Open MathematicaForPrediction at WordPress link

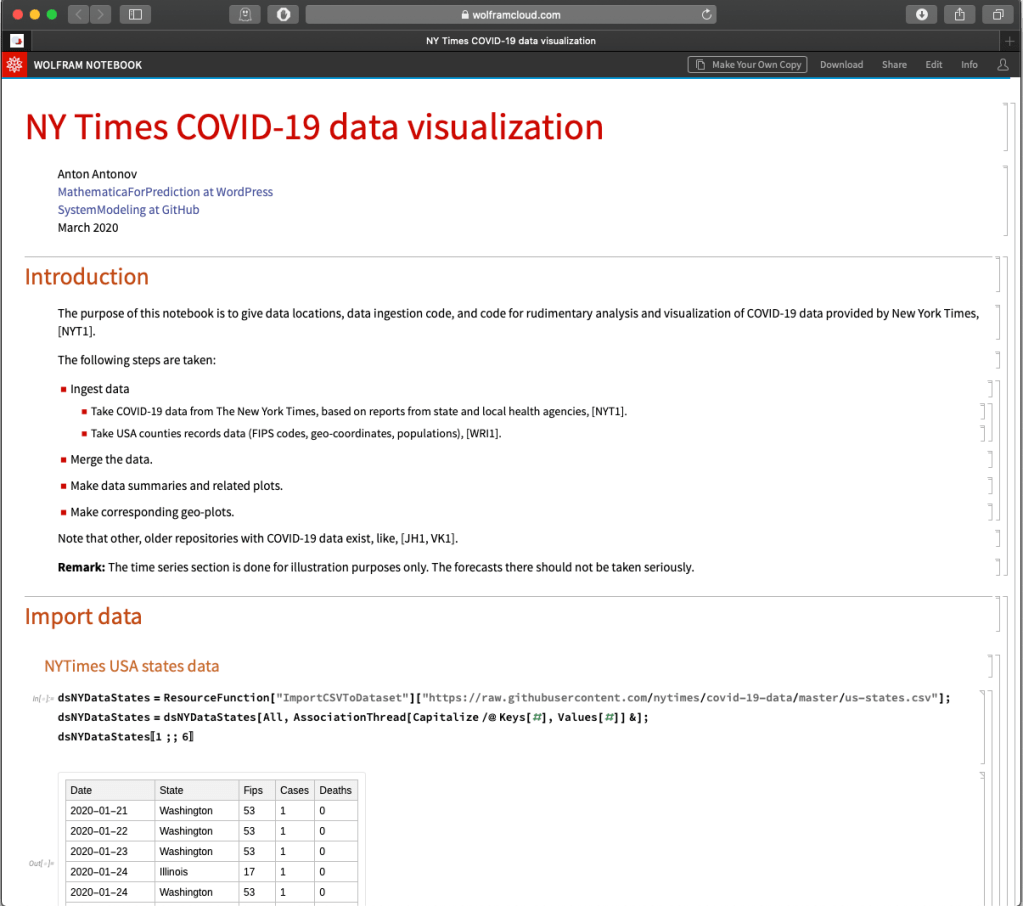[x=165, y=192]
